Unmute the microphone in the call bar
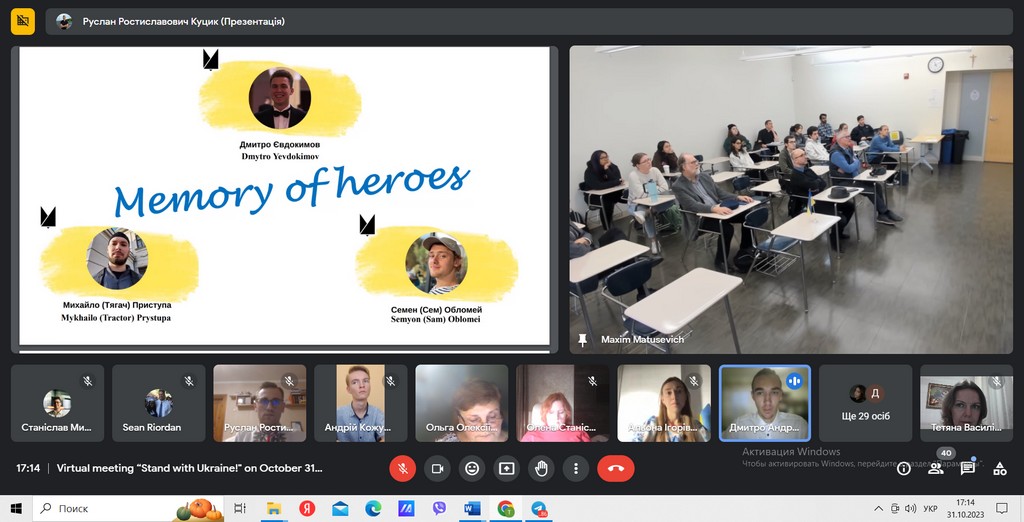Screen dimensions: 1024x522 coord(402,468)
